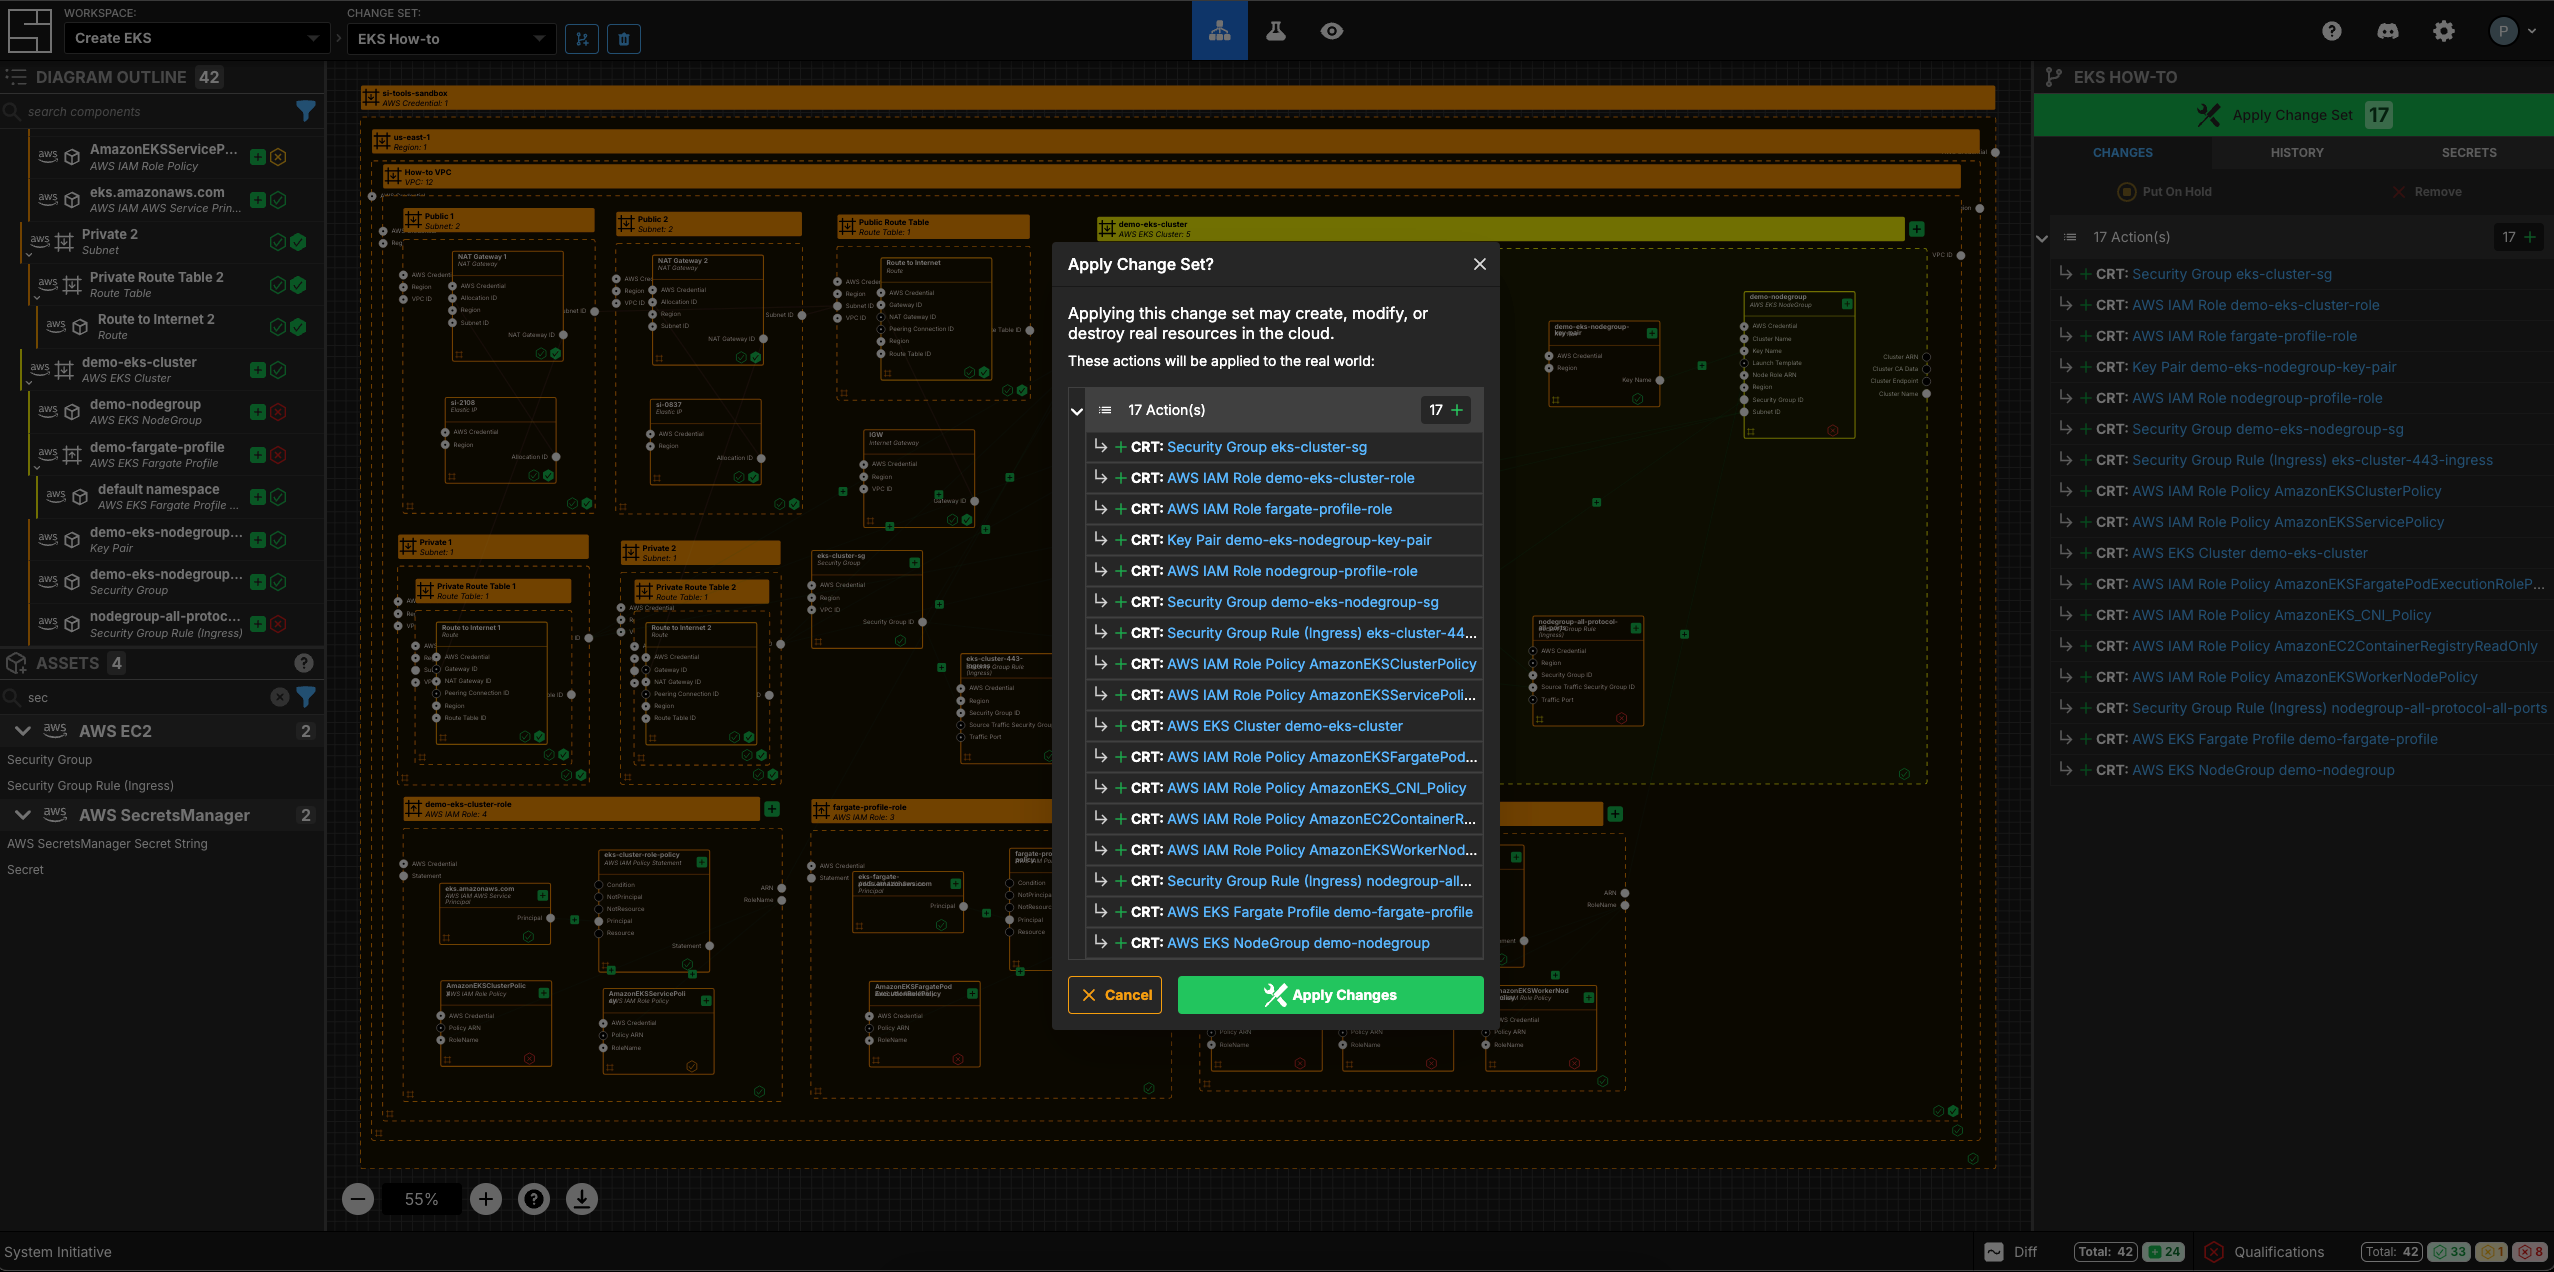The image size is (2554, 1272).
Task: Click green plus badge on demo-nodegroup outline row
Action: [x=258, y=412]
